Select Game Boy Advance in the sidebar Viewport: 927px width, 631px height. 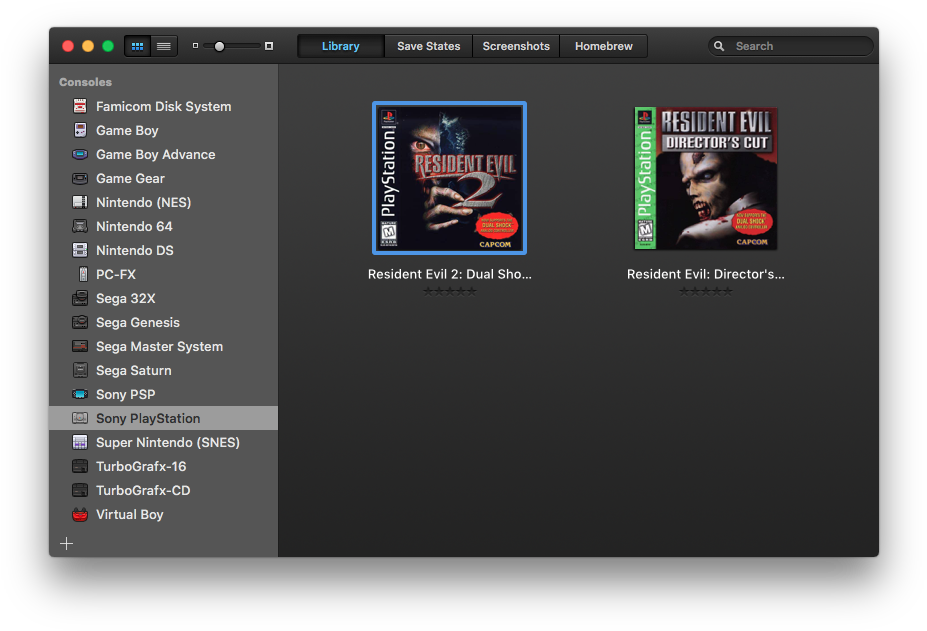coord(163,154)
